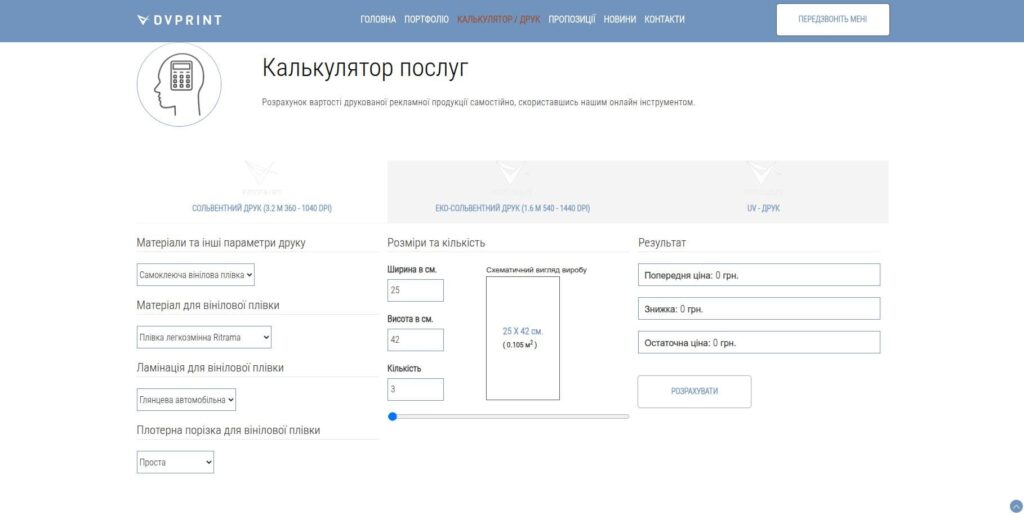The image size is (1024, 515).
Task: Open the Пропозиції menu link
Action: (x=571, y=20)
